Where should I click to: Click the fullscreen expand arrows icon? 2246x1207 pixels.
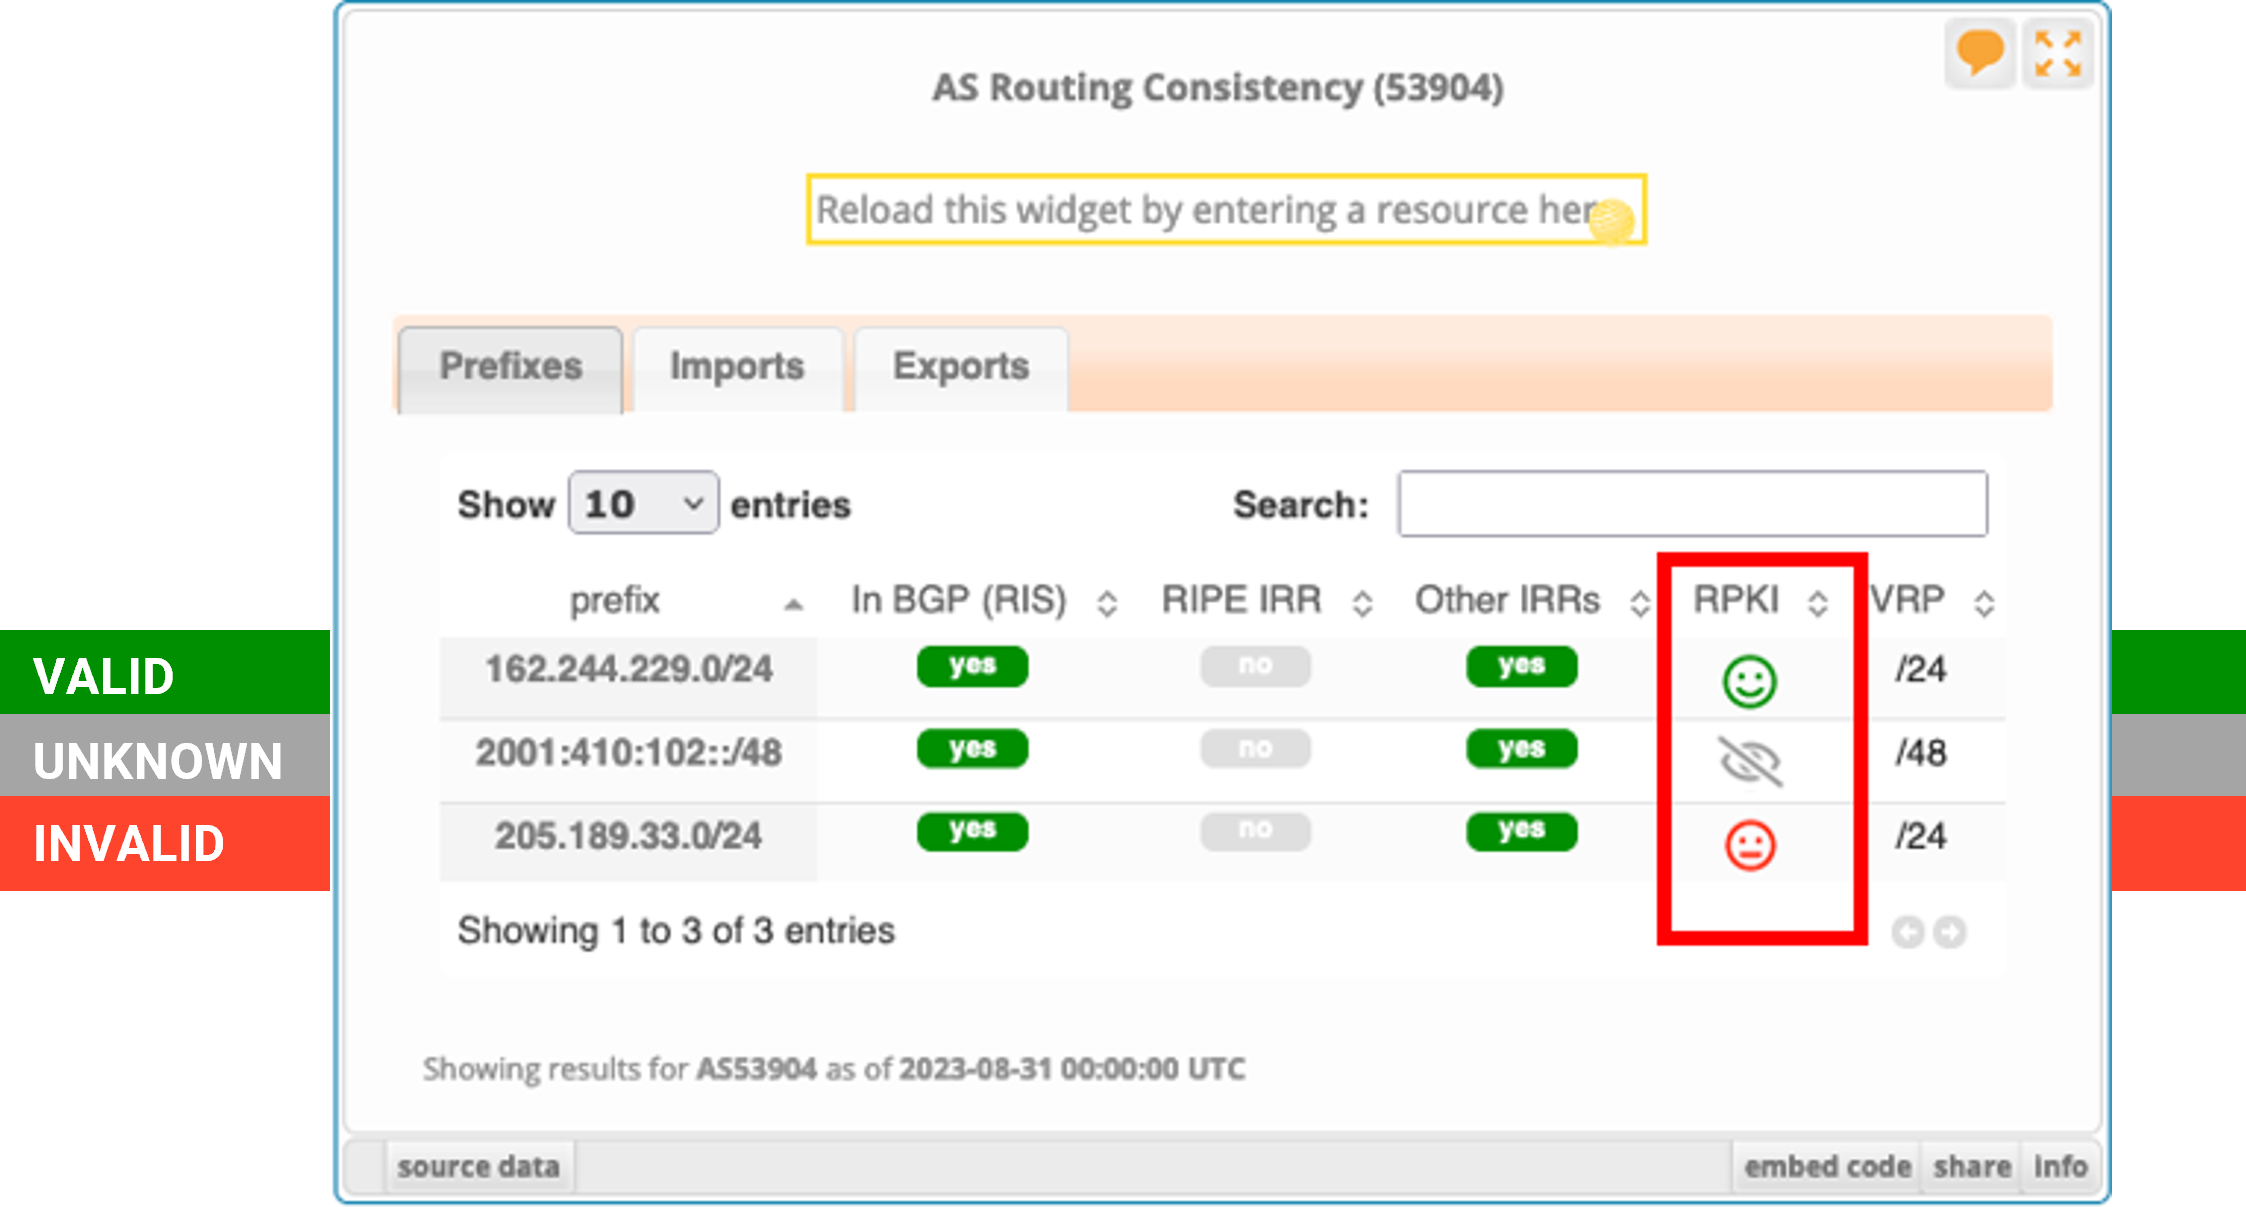coord(2058,53)
